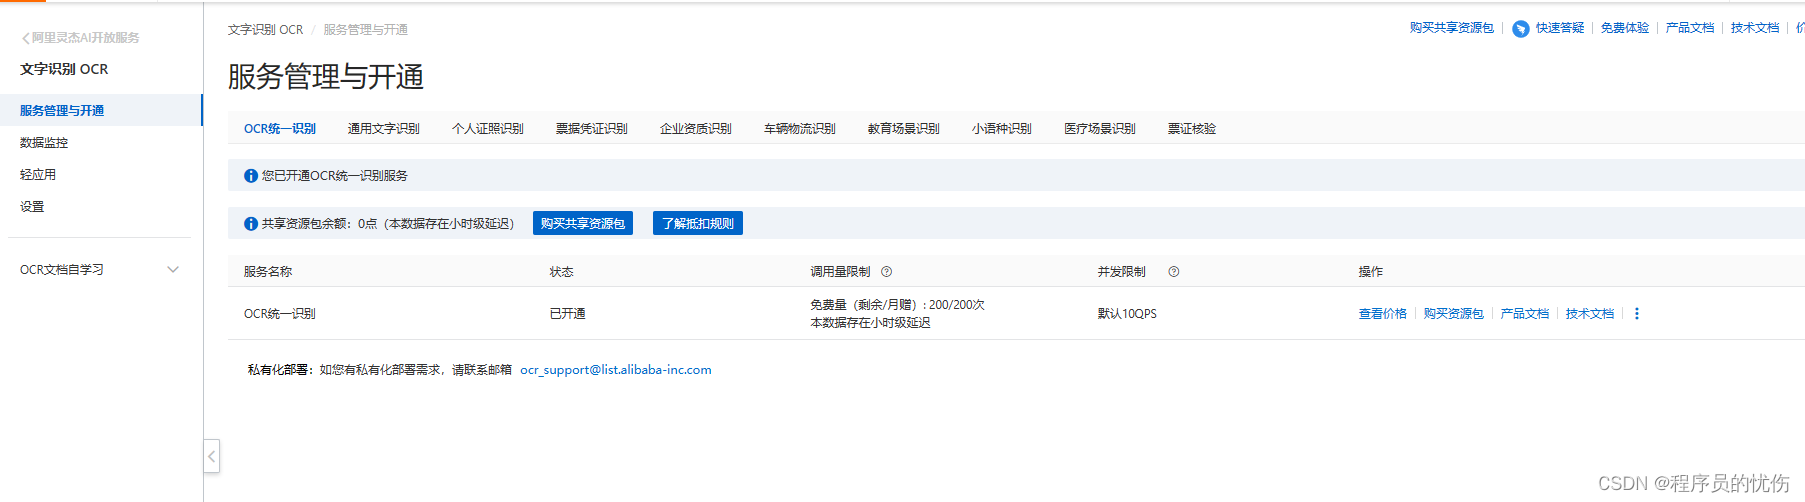The height and width of the screenshot is (502, 1805).
Task: Click the OCR统一识别 service name cell
Action: coord(280,314)
